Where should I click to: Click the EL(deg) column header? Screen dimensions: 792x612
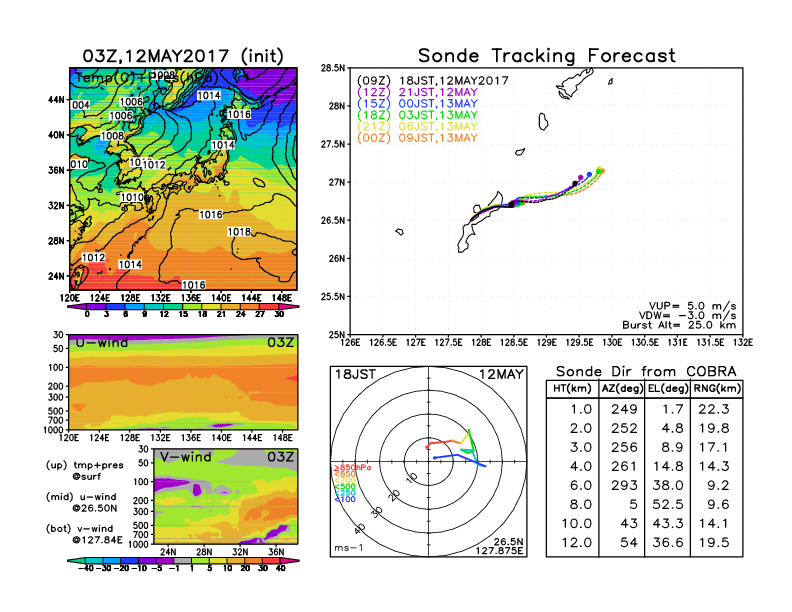tap(668, 389)
